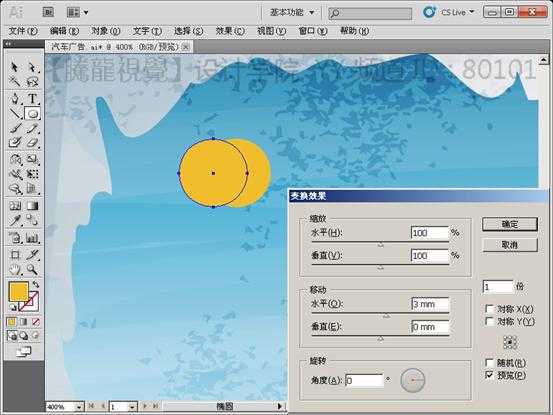The width and height of the screenshot is (553, 415).
Task: Select the Mesh tool
Action: (14, 206)
